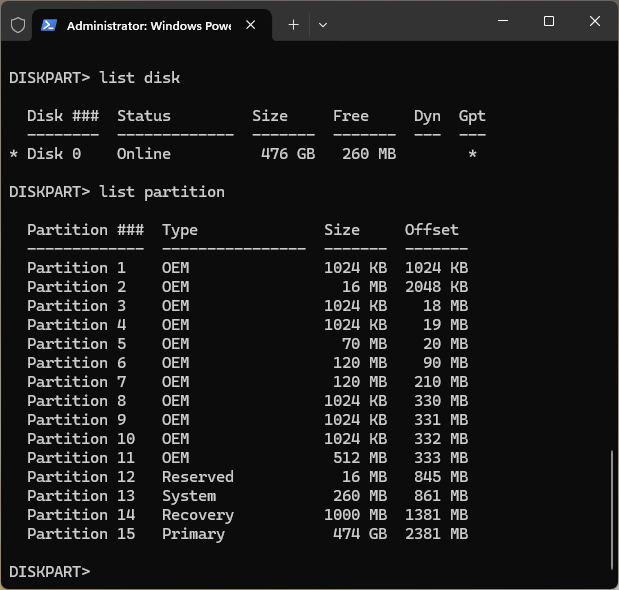This screenshot has height=590, width=619.
Task: Select the Administrator: Windows PowerShell tab
Action: click(152, 26)
